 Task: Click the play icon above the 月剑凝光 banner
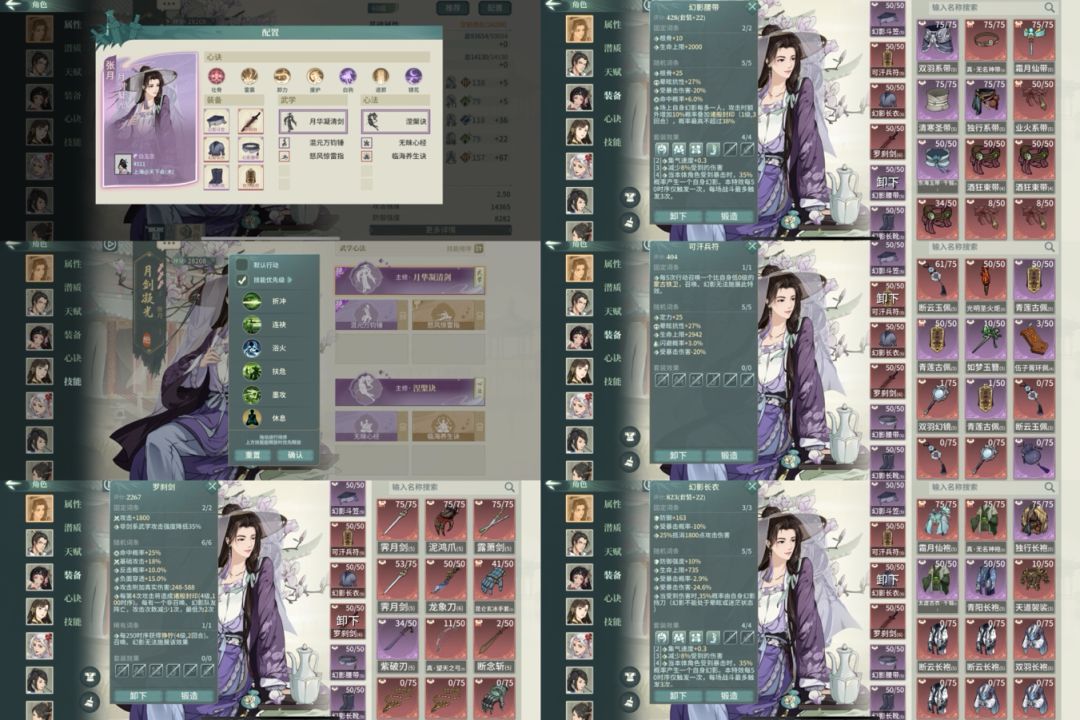click(x=110, y=245)
